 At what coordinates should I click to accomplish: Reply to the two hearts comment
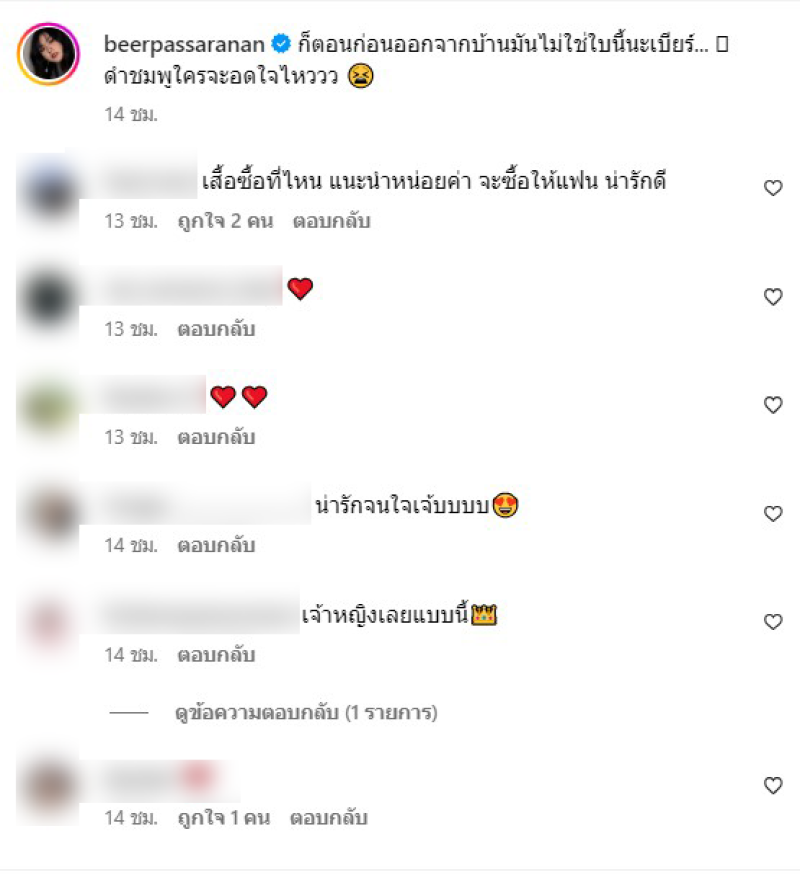(216, 438)
